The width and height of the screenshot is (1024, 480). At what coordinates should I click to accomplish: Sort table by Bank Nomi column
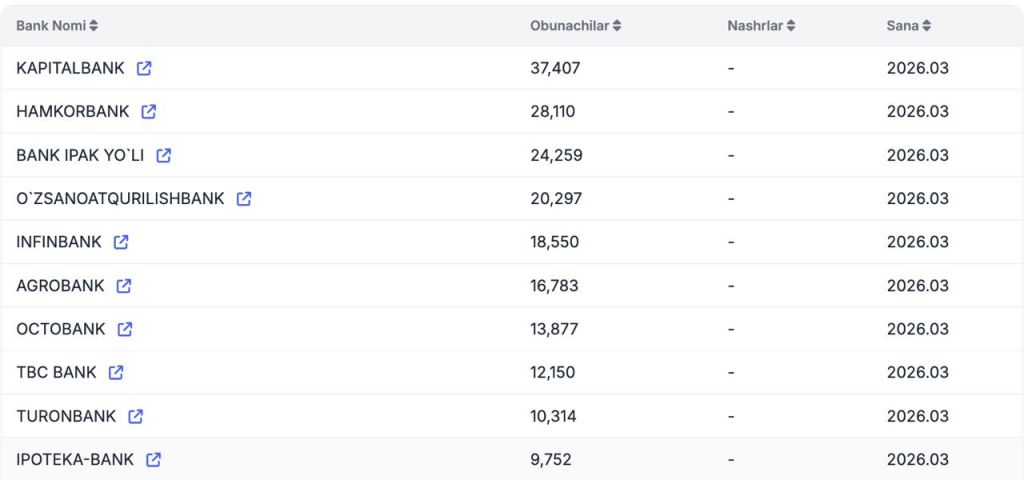click(x=57, y=26)
